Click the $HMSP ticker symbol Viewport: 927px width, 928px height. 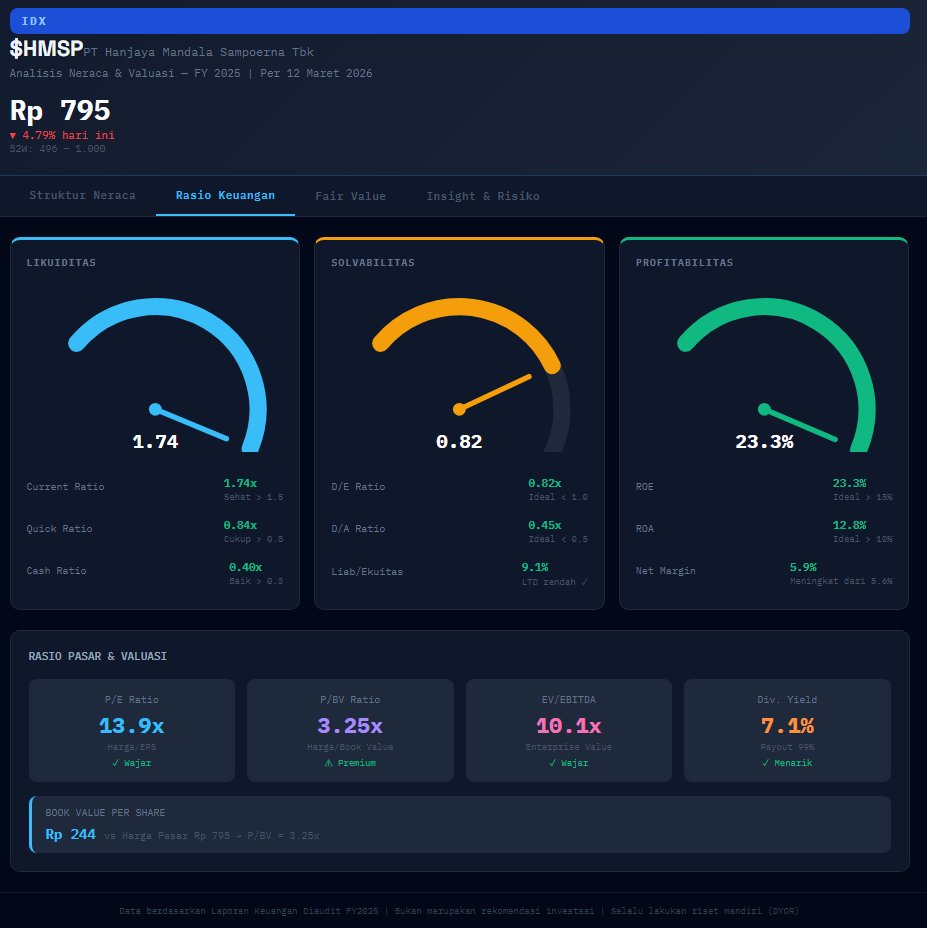[46, 49]
